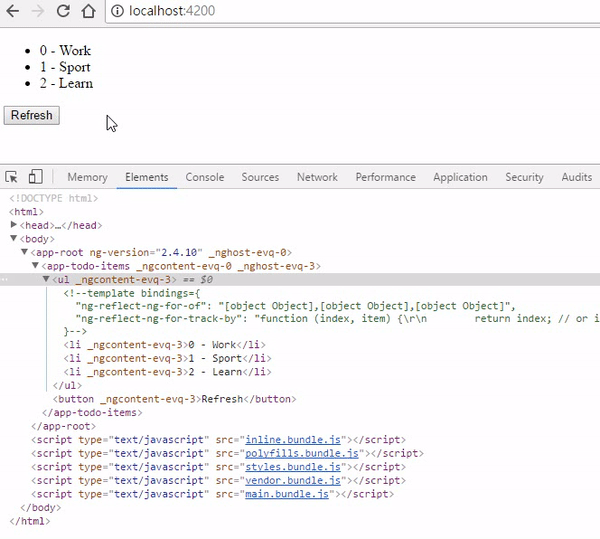Viewport: 600px width, 539px height.
Task: Select the closing /html tag row
Action: tap(30, 521)
